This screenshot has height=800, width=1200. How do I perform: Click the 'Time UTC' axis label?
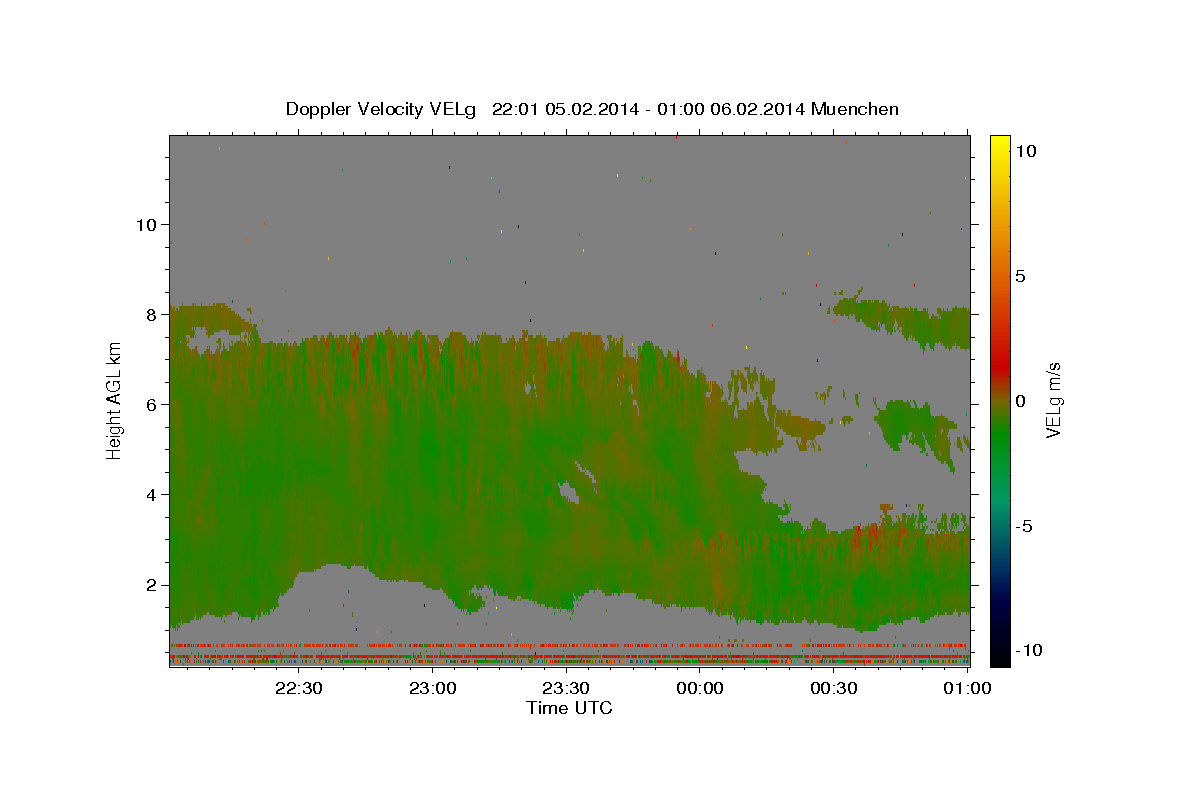tap(569, 708)
